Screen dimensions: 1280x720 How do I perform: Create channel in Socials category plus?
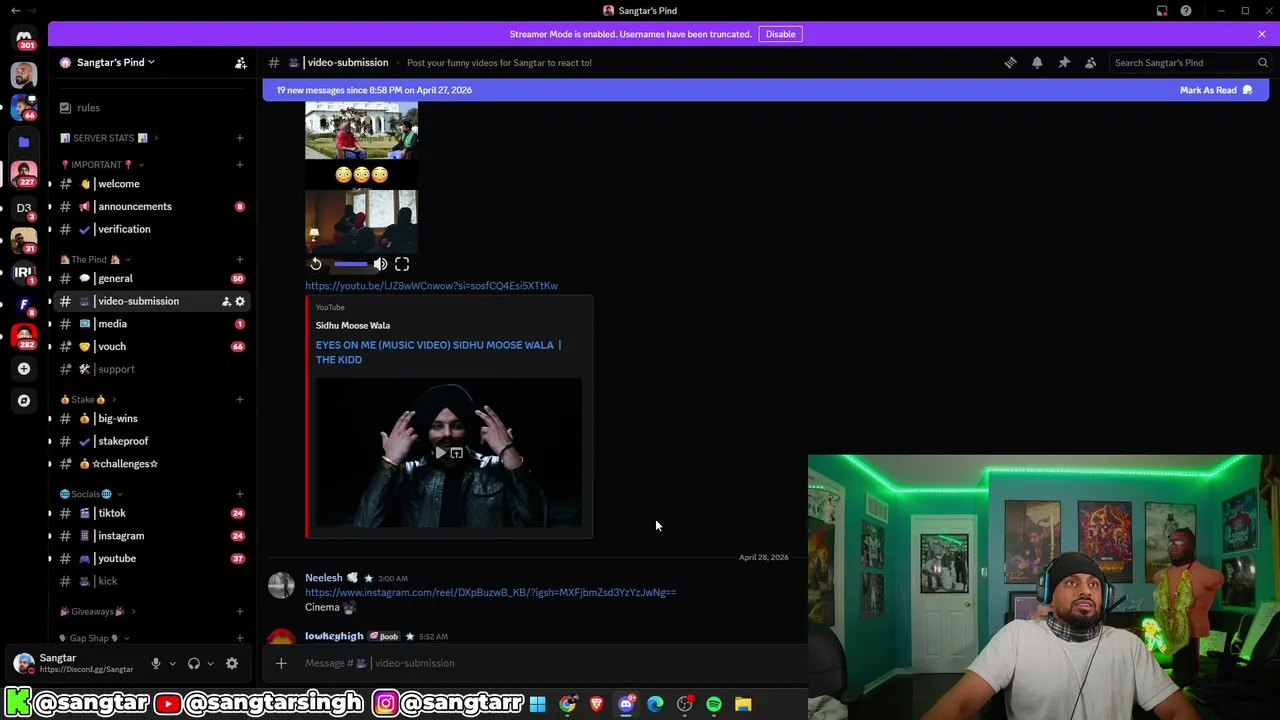point(240,494)
